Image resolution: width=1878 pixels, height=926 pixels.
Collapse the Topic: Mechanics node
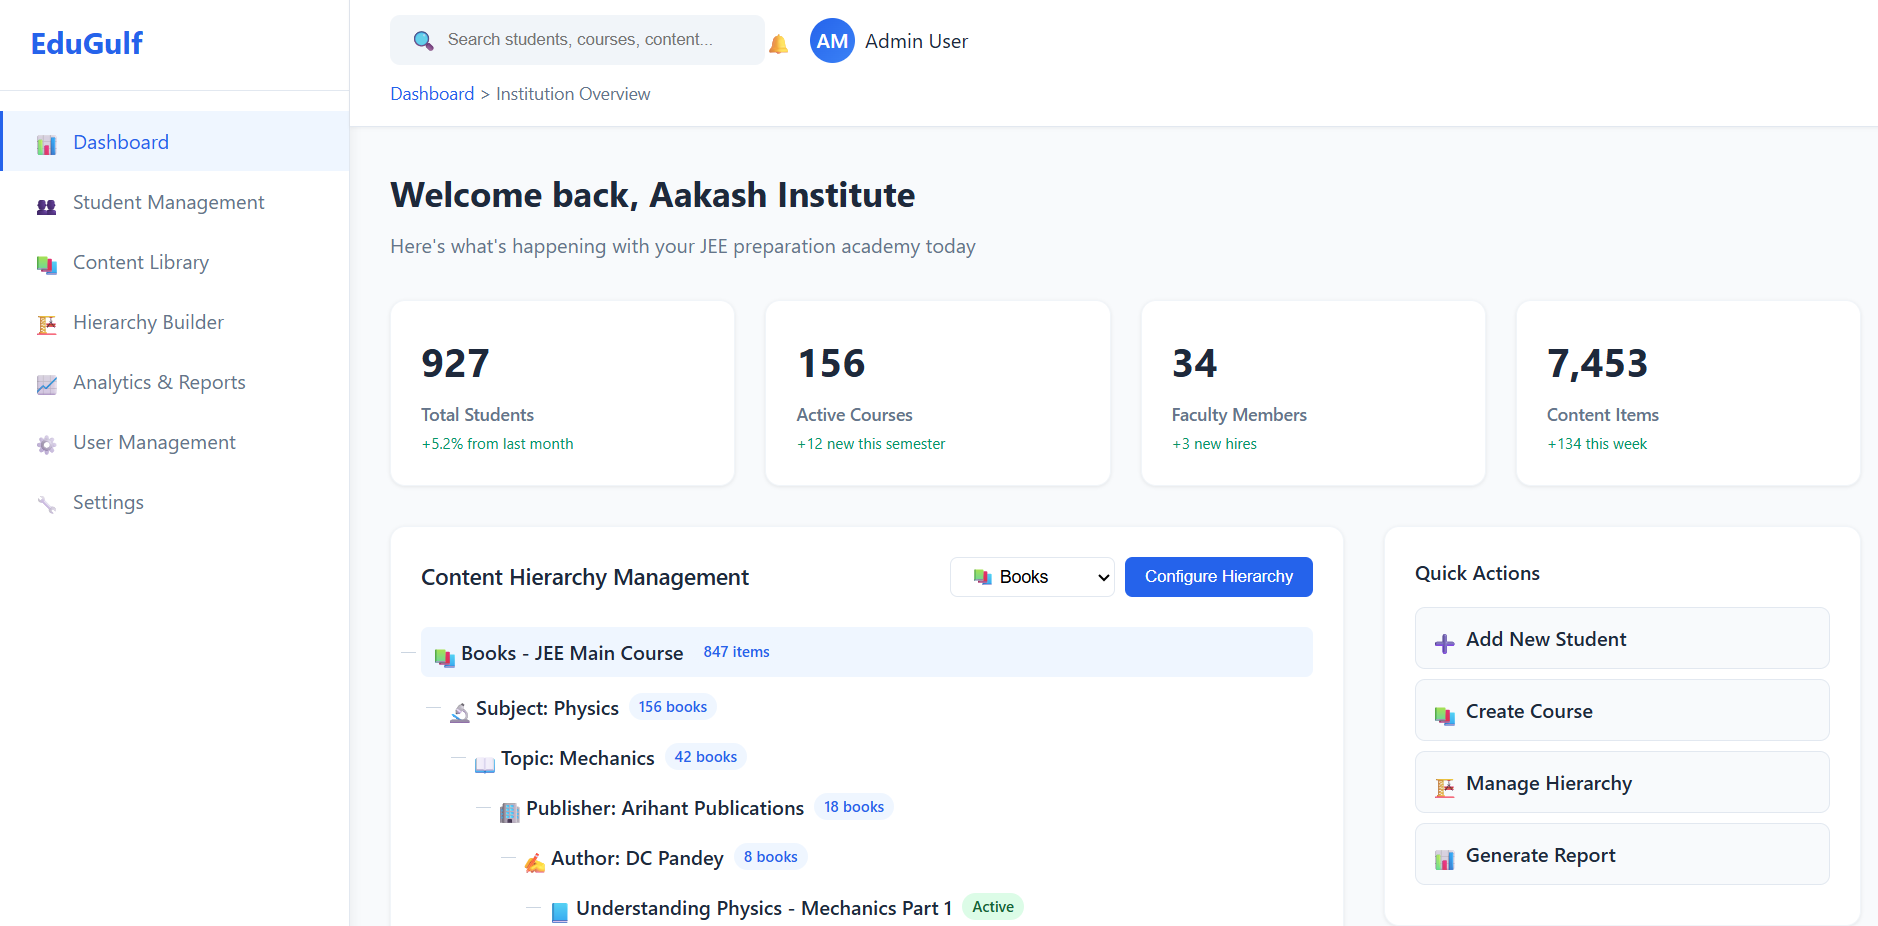[x=459, y=759]
